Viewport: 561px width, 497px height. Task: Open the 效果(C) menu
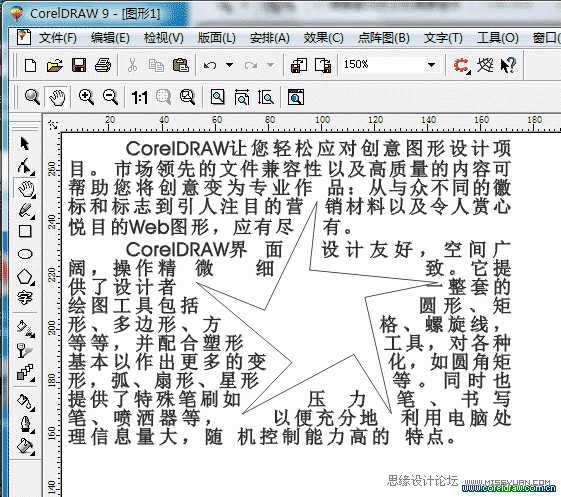click(x=323, y=38)
